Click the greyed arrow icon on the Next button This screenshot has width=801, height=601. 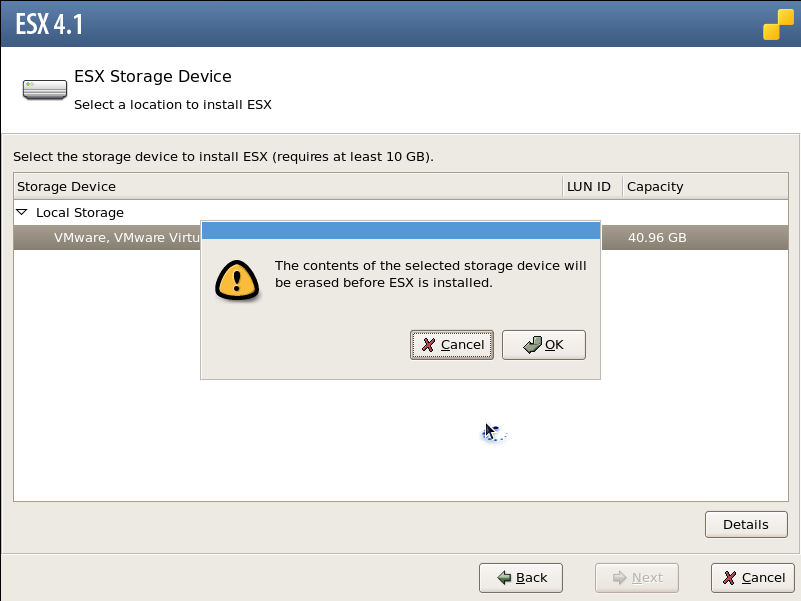619,578
